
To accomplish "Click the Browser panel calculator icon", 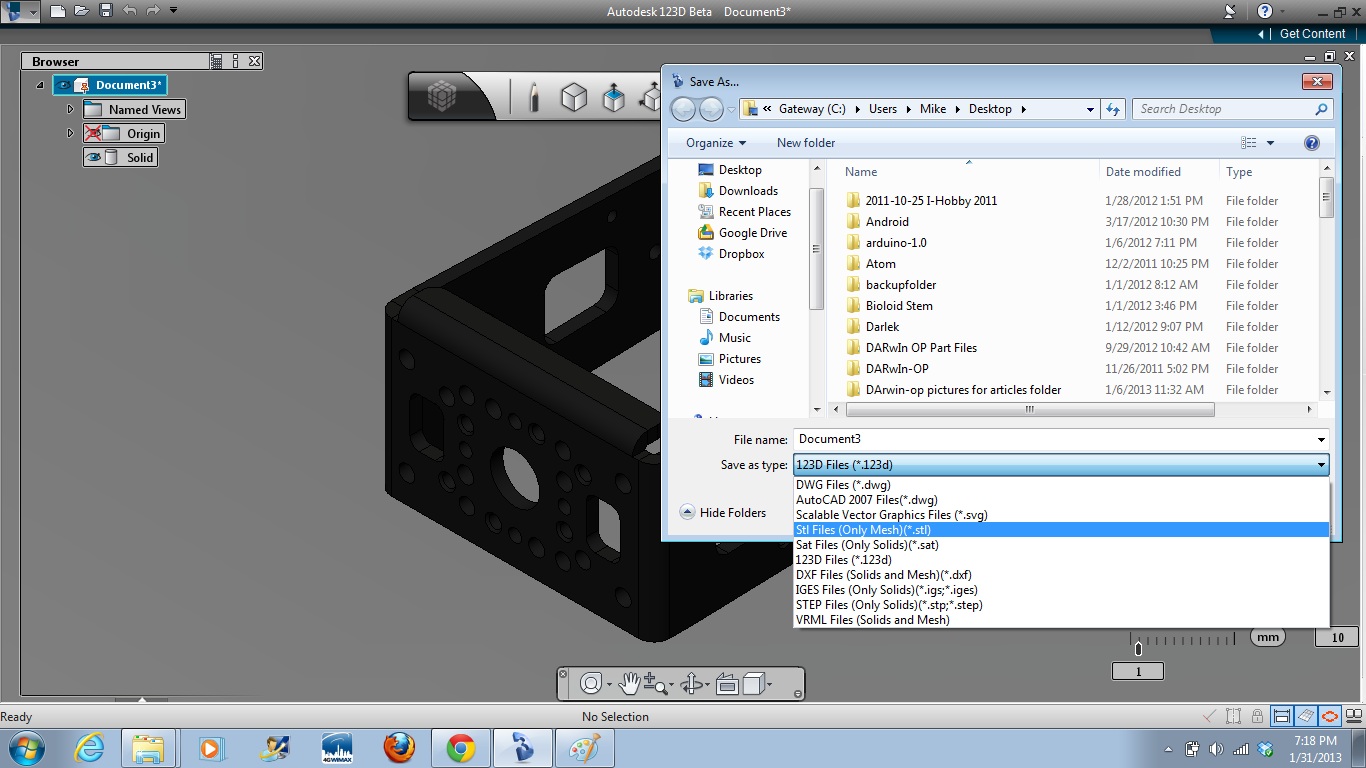I will pyautogui.click(x=217, y=61).
